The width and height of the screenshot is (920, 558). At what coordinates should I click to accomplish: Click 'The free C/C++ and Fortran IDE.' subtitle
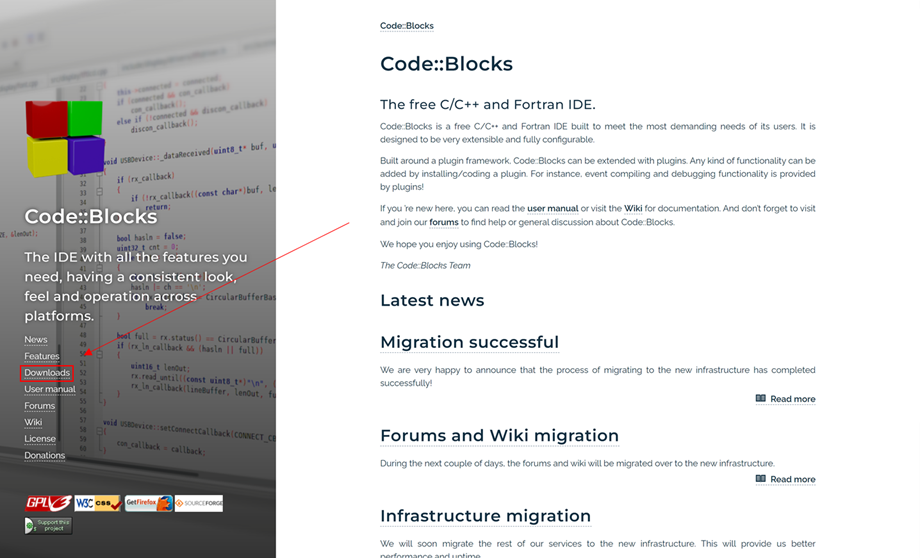tap(488, 104)
